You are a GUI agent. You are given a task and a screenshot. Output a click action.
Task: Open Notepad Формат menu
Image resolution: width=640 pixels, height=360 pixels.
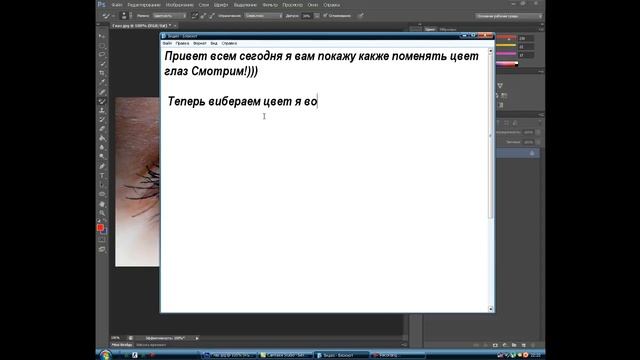200,43
